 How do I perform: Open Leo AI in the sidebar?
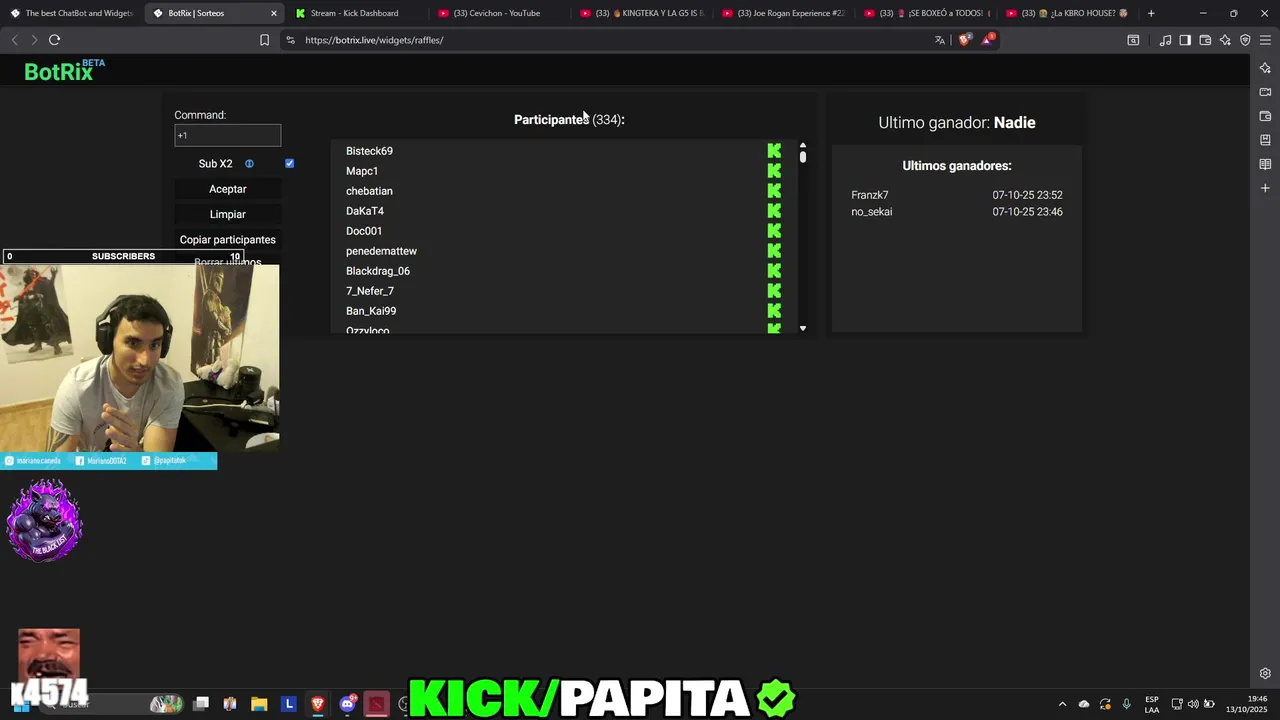click(1265, 68)
